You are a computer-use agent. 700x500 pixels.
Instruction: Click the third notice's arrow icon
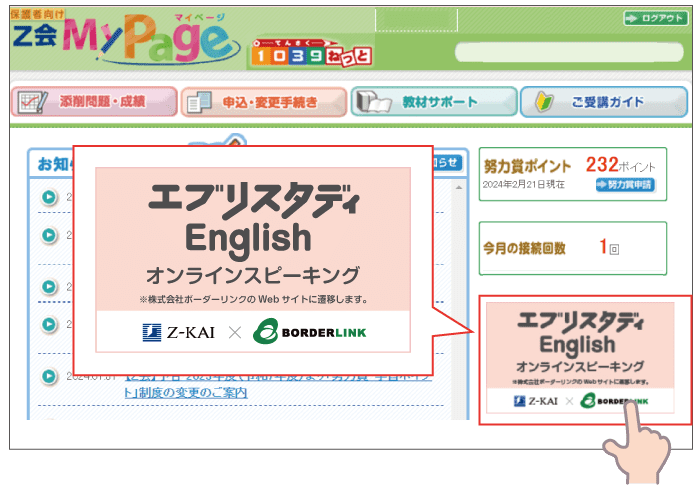click(50, 286)
